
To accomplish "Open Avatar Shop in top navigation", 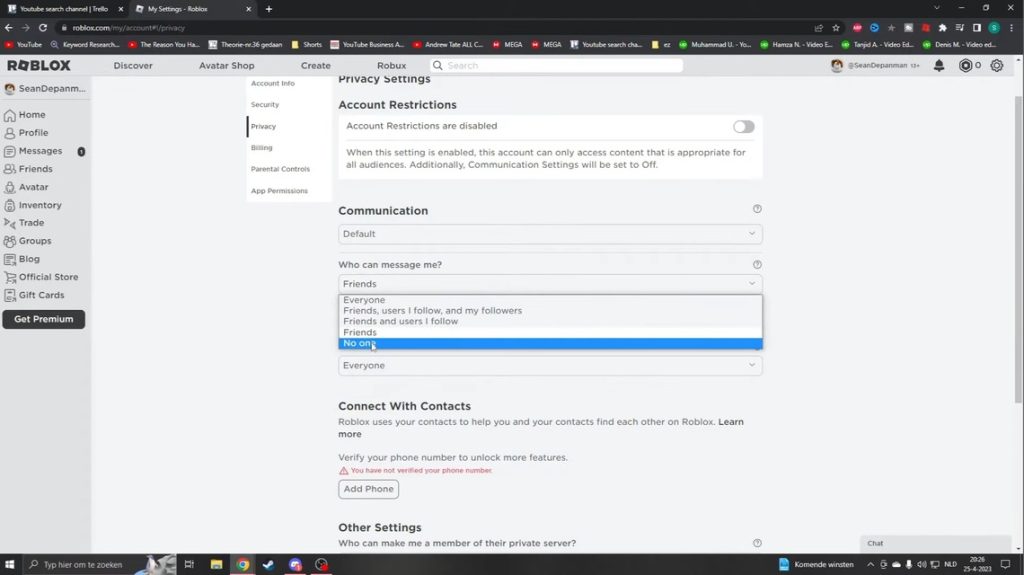I will coord(227,65).
